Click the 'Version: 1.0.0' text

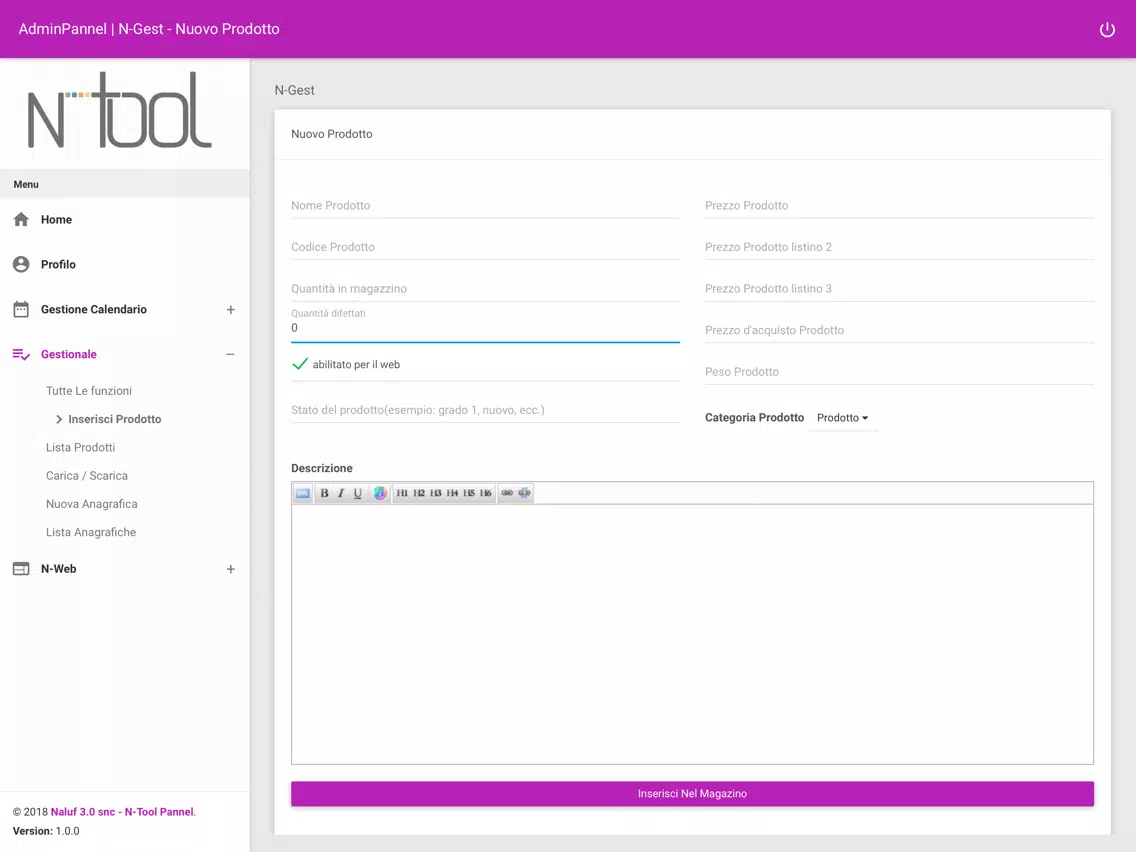click(x=46, y=831)
